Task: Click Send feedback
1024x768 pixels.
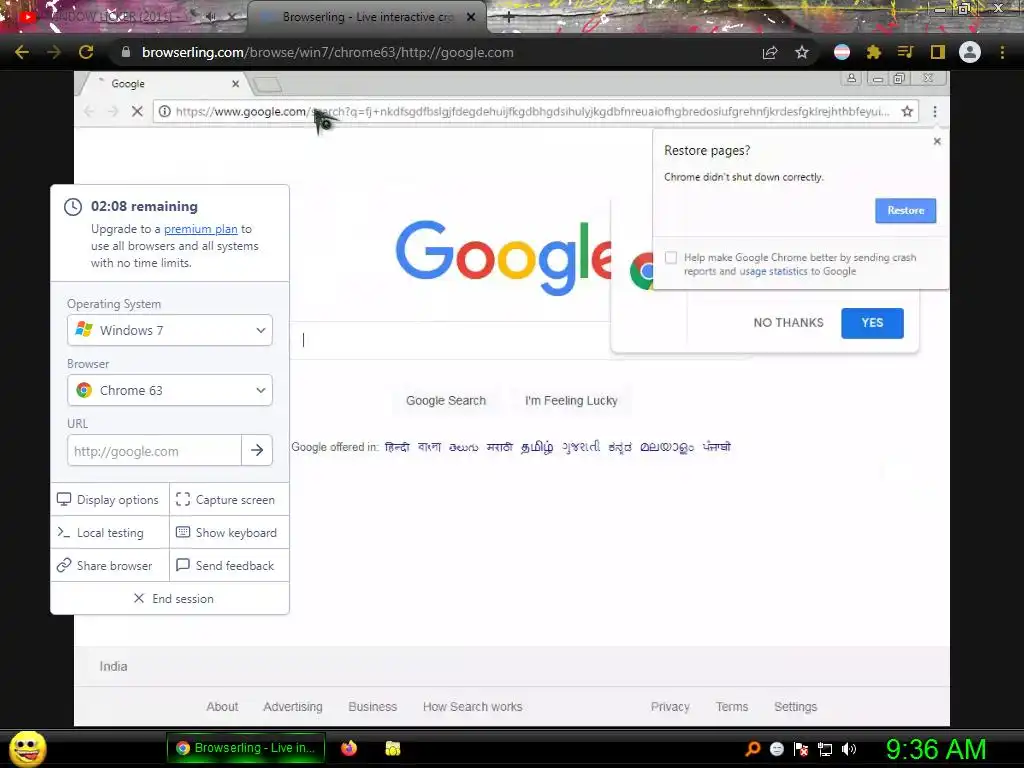Action: click(229, 566)
